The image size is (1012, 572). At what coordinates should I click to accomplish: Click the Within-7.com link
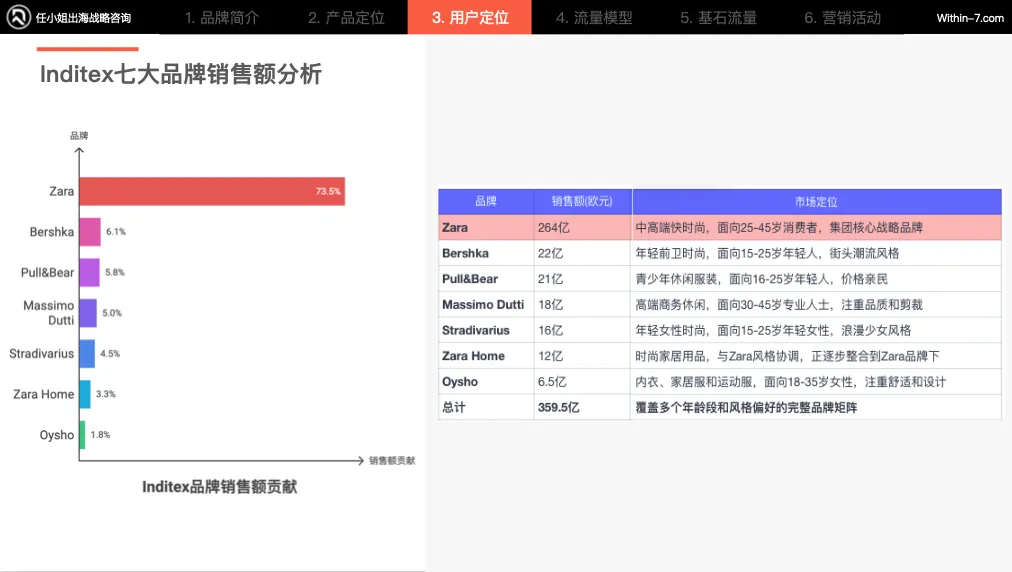[x=970, y=18]
